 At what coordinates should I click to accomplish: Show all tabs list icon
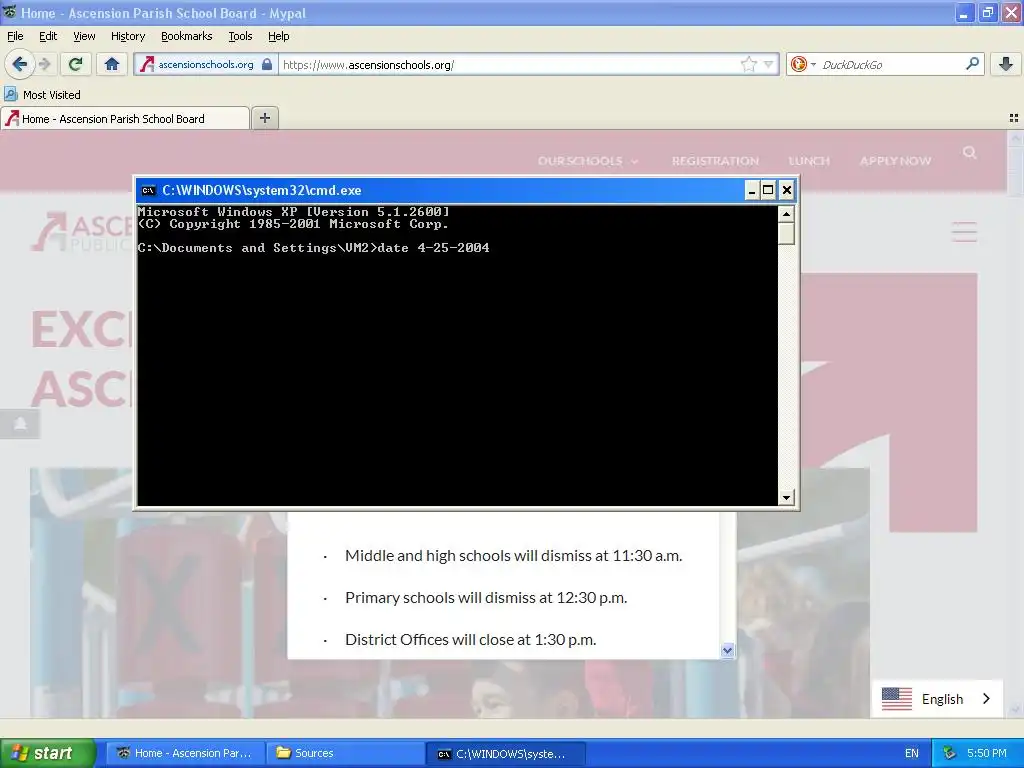coord(1014,118)
